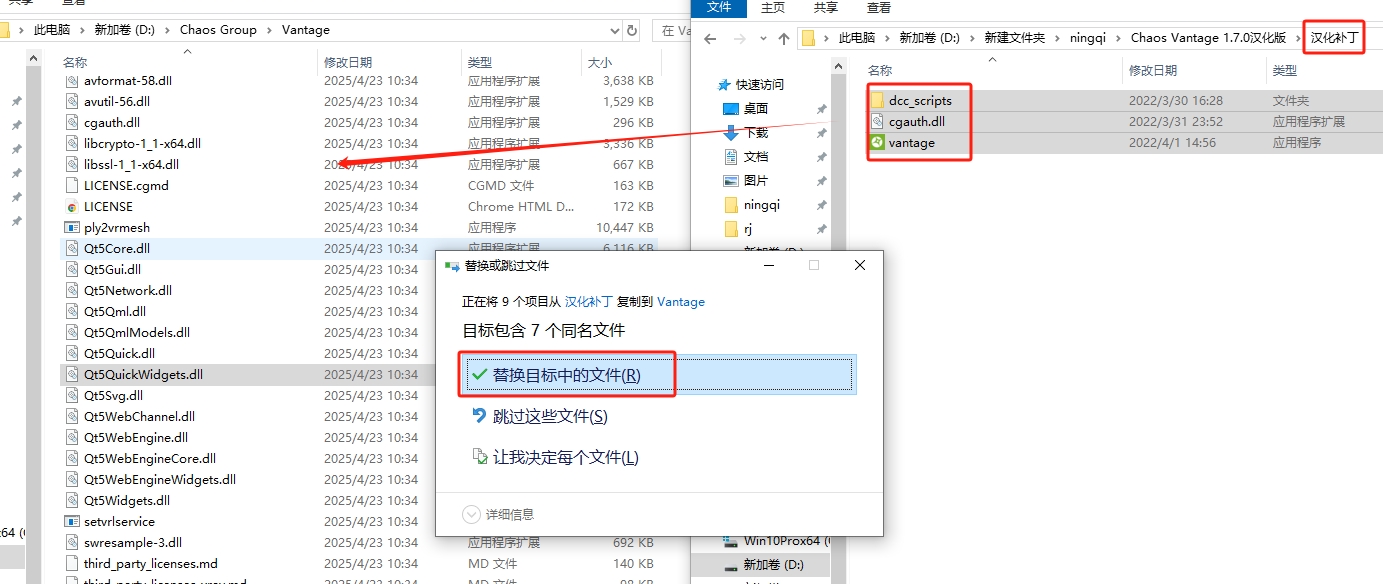Expand chevron after 此电脑 in Vantage window breadcrumb

(x=84, y=30)
